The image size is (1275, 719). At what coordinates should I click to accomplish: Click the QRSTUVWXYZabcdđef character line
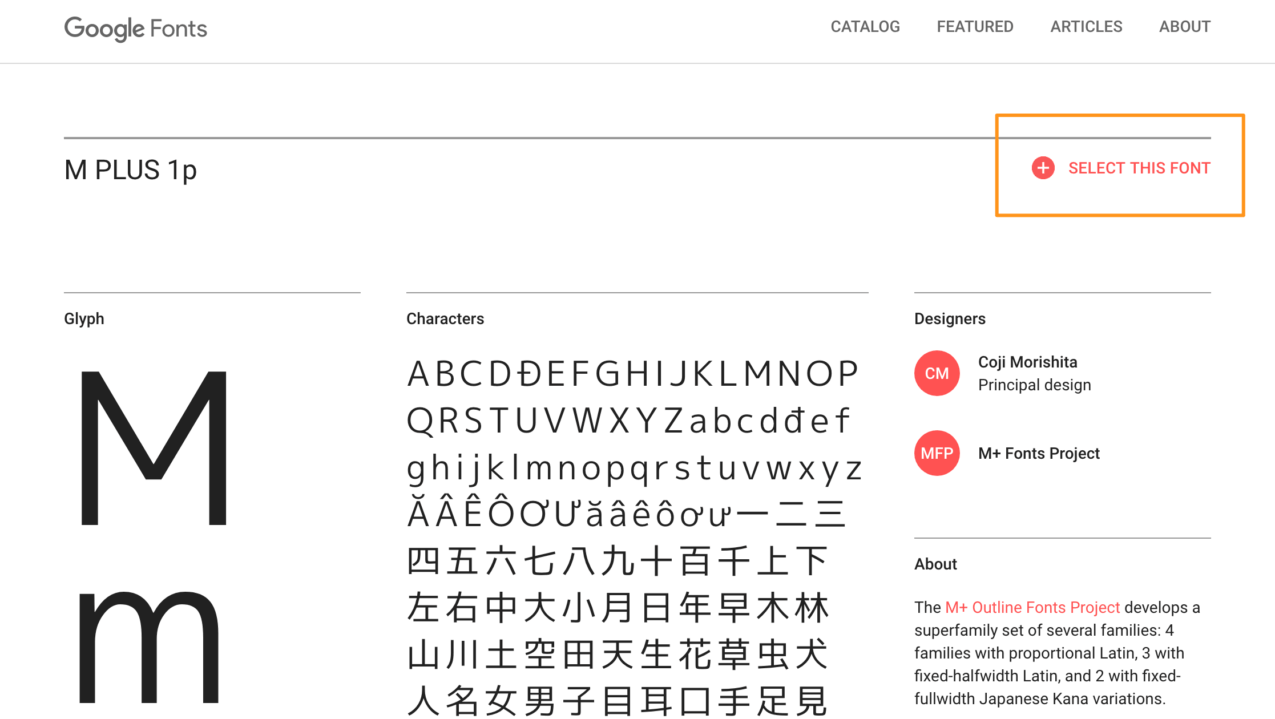[x=629, y=421]
